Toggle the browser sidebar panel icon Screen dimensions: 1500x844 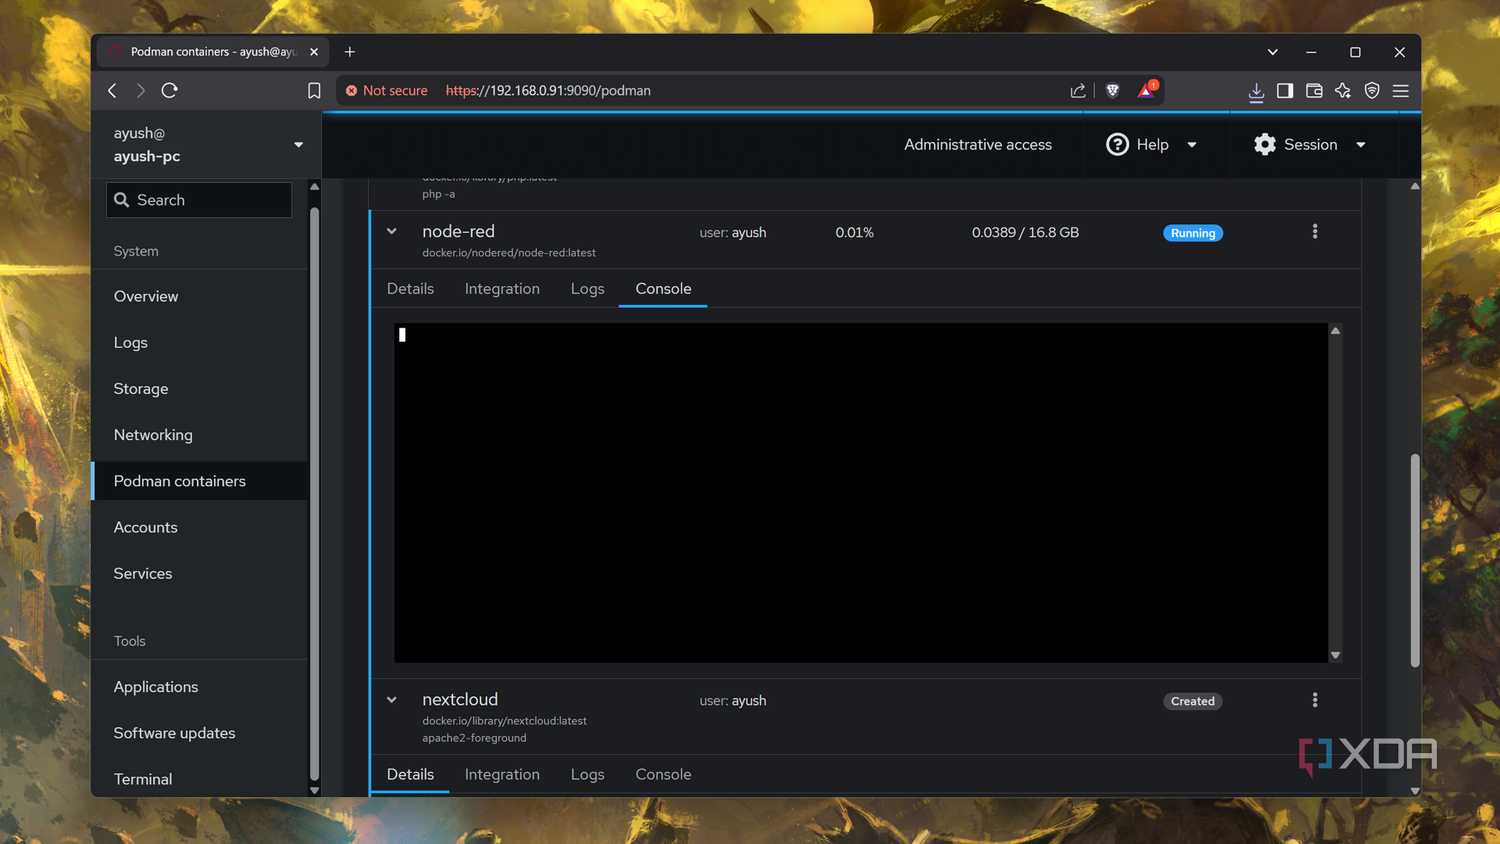click(x=1285, y=90)
